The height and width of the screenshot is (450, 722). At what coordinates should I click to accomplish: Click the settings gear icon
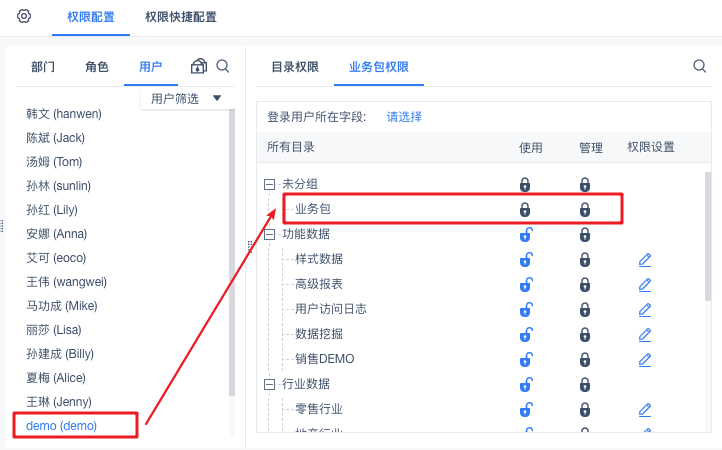24,16
